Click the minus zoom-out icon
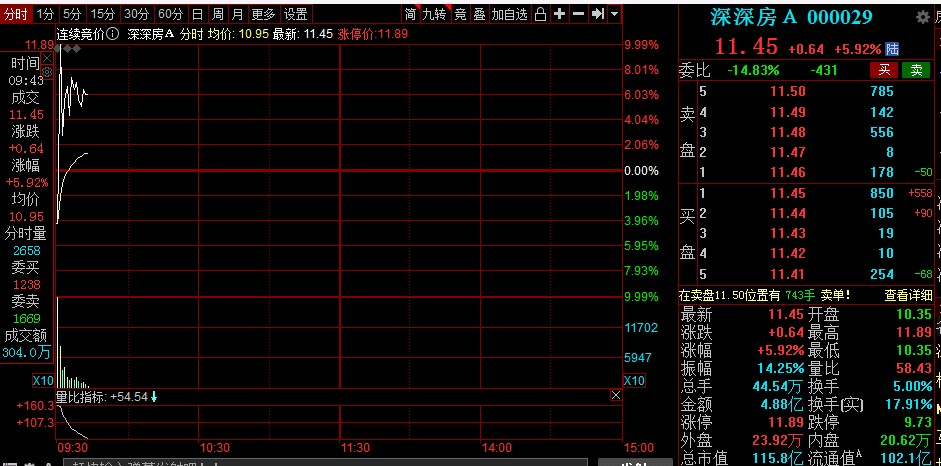 (579, 14)
